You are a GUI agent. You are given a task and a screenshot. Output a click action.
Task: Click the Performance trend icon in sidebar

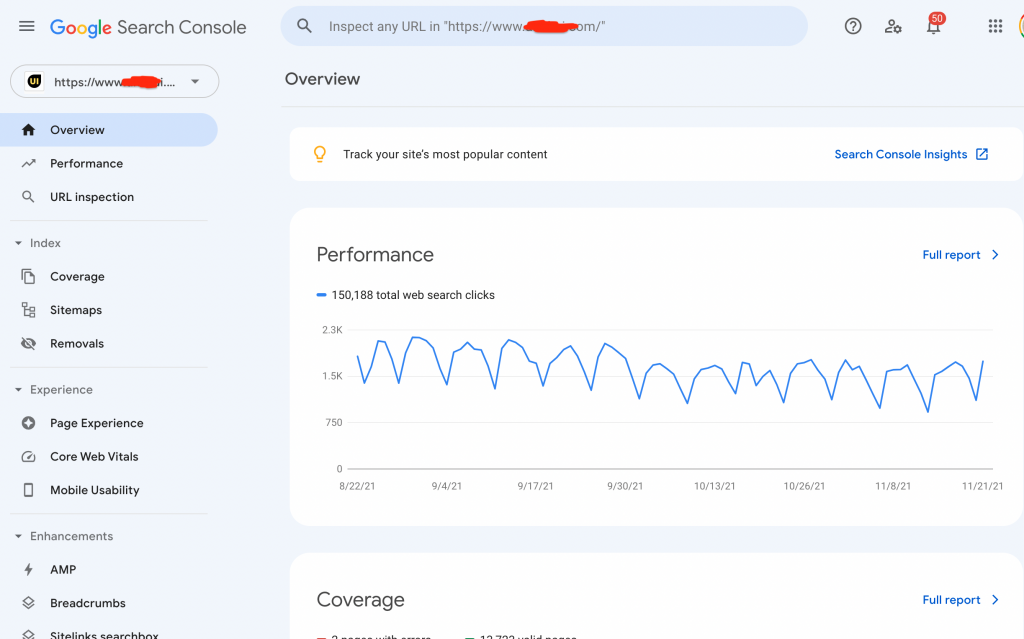(28, 163)
